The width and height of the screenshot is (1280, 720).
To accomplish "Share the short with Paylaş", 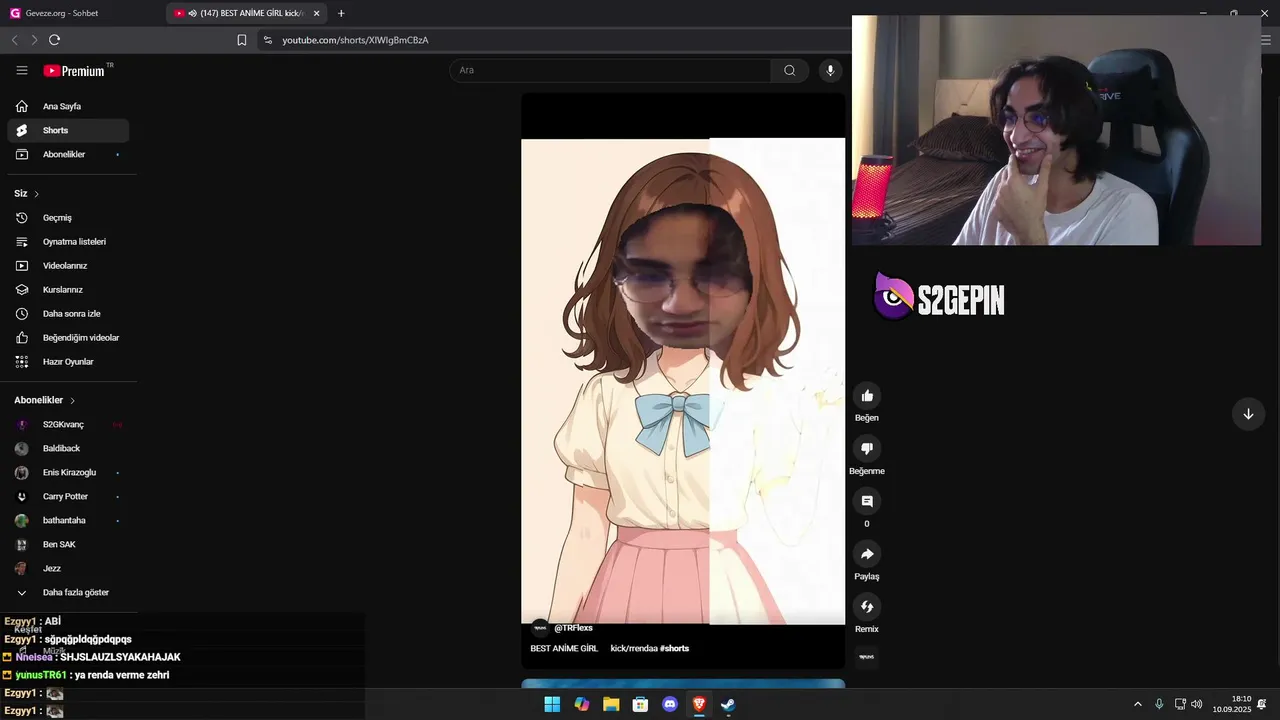I will pyautogui.click(x=867, y=554).
